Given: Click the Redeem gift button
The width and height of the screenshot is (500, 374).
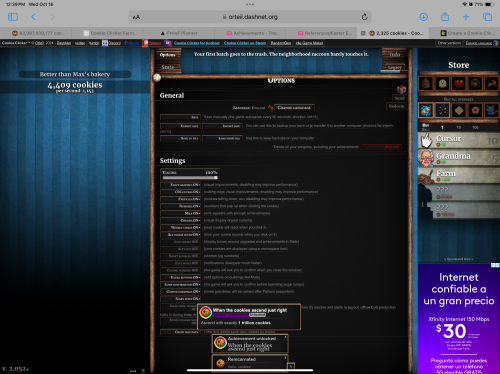Looking at the screenshot, I should pyautogui.click(x=396, y=106).
